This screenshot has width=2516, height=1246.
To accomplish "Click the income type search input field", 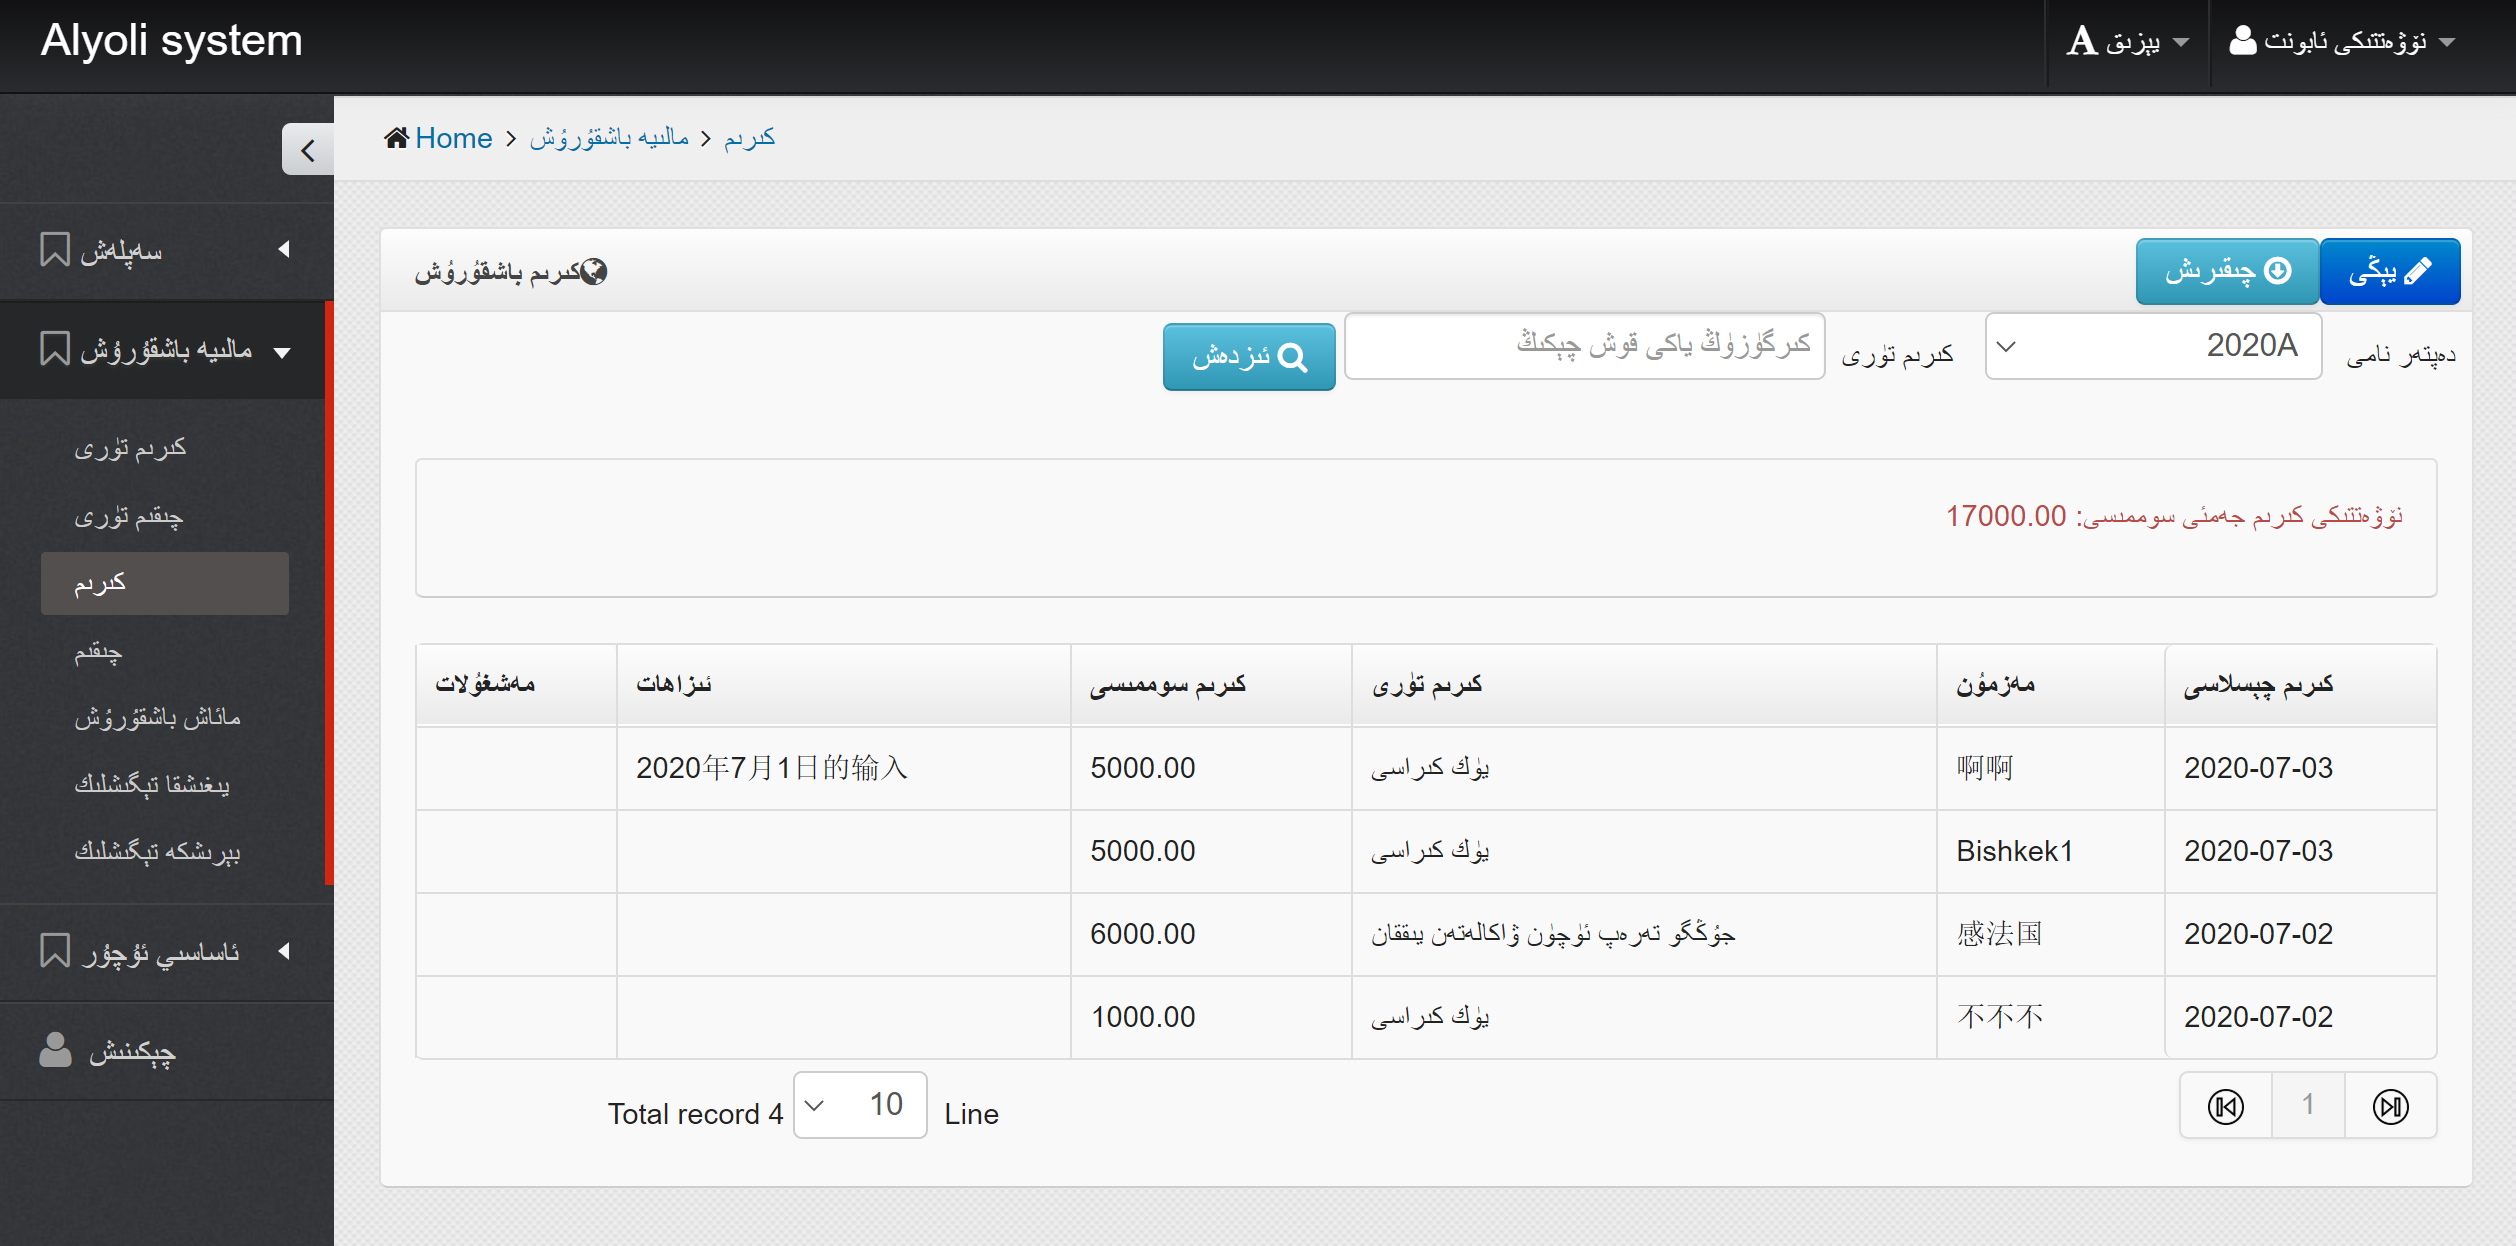I will [x=1584, y=346].
